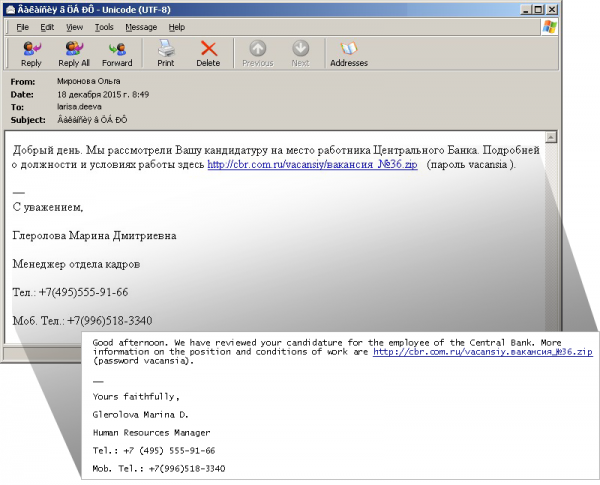Forward this email message
600x485 pixels.
[x=117, y=54]
